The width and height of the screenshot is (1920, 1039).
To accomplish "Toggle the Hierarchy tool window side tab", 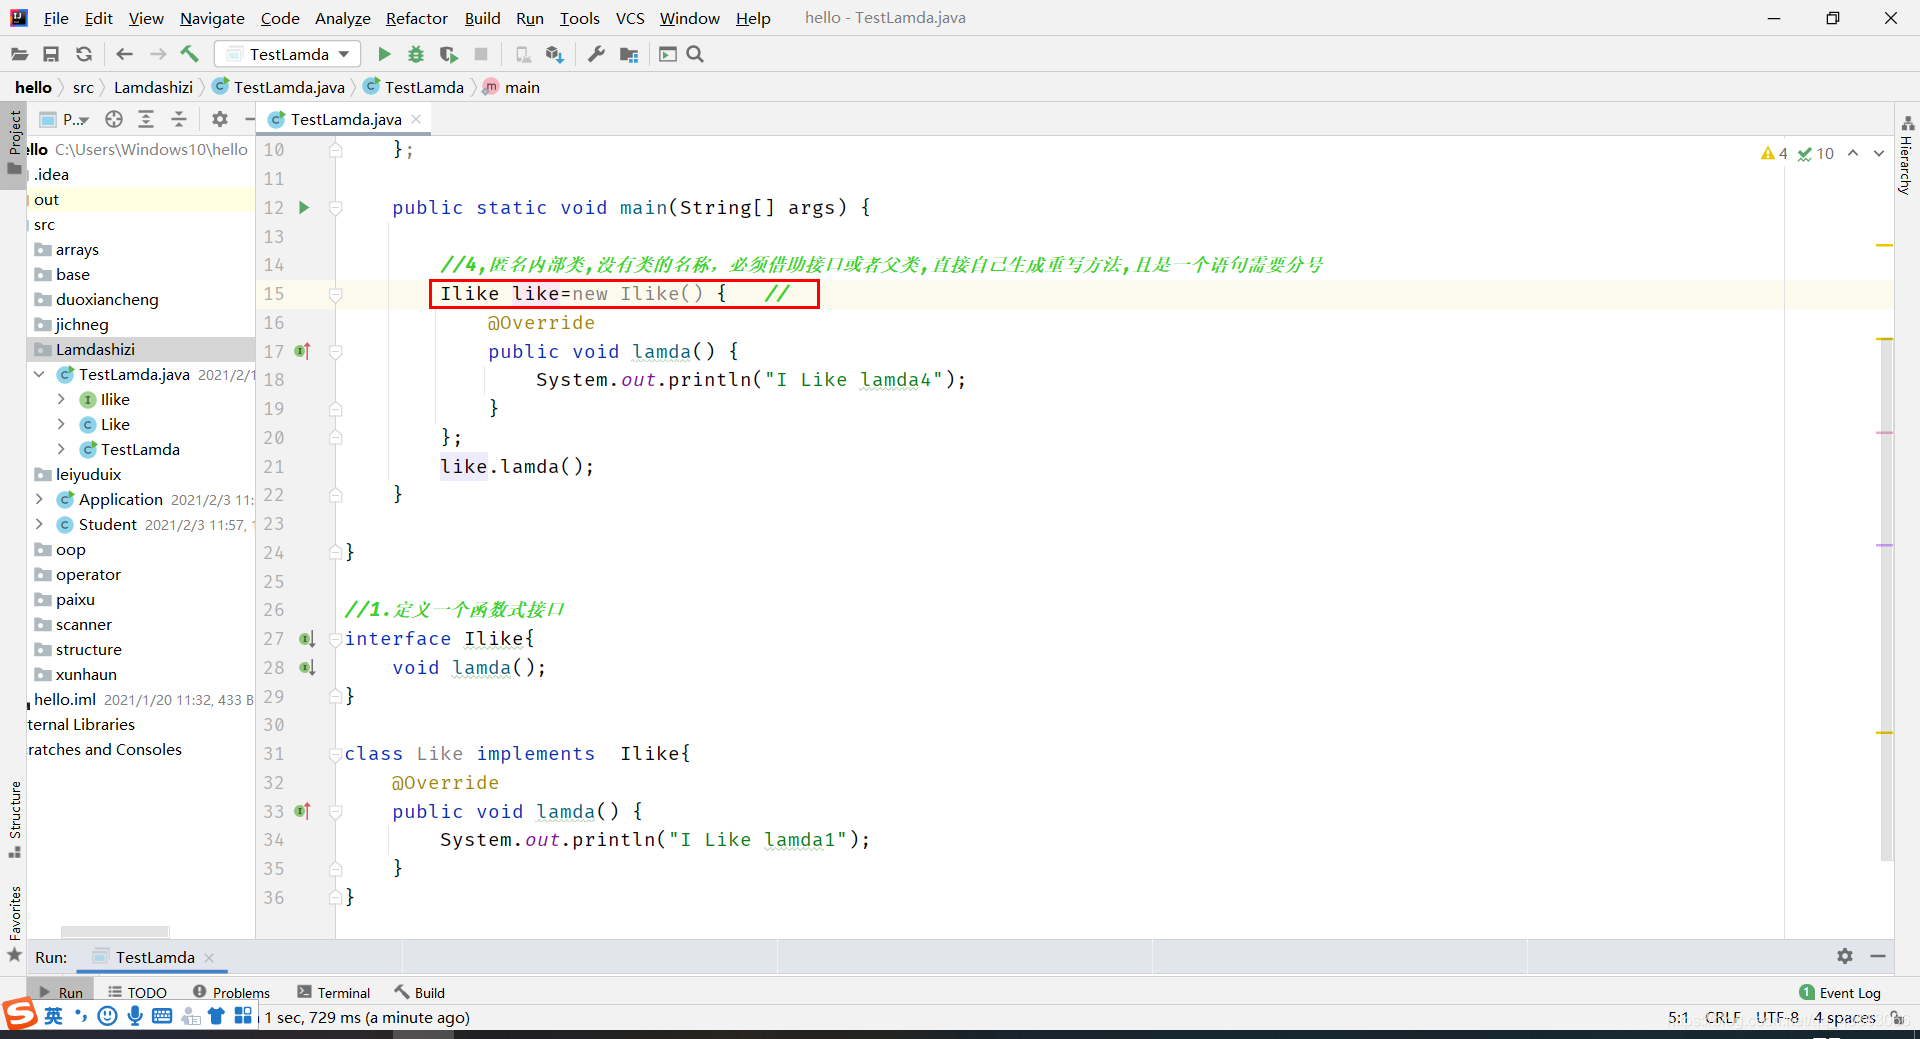I will point(1907,156).
